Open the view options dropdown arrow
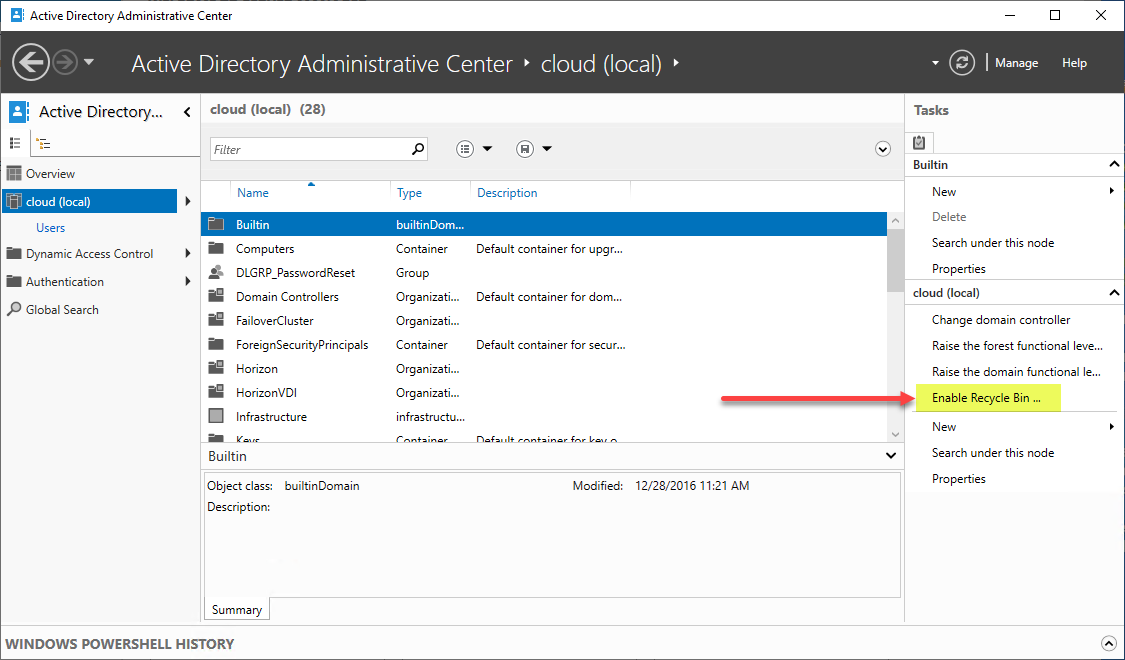This screenshot has height=660, width=1125. pyautogui.click(x=487, y=149)
